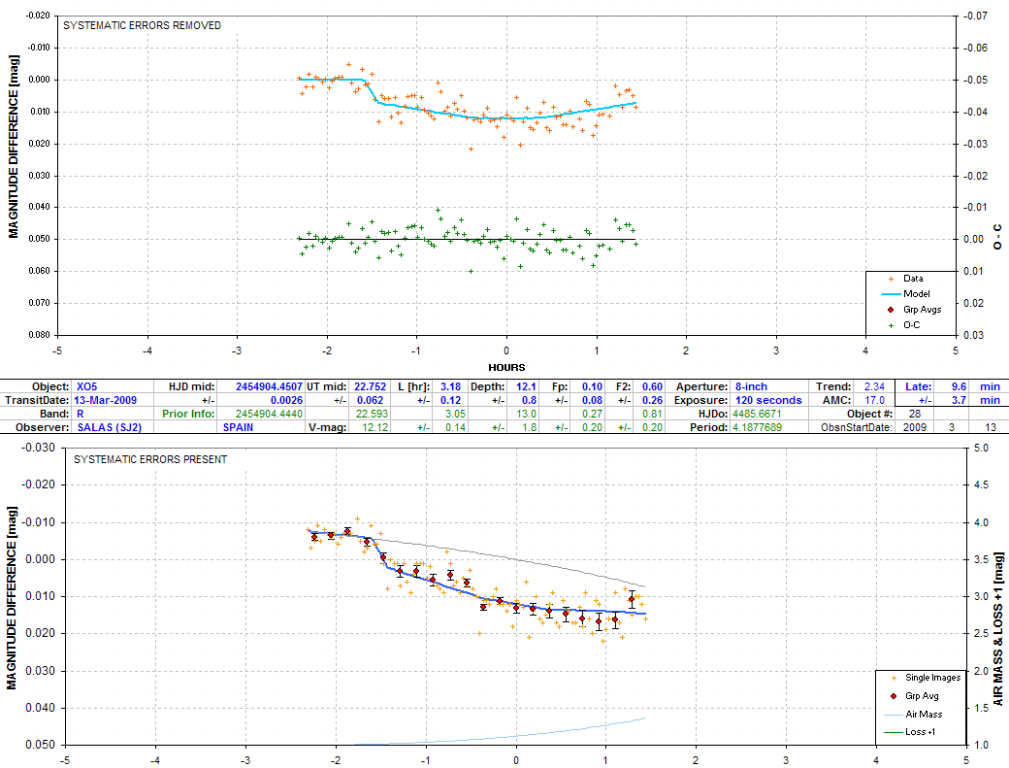Click the prior depth value 13.0
The image size is (1009, 768).
click(526, 413)
